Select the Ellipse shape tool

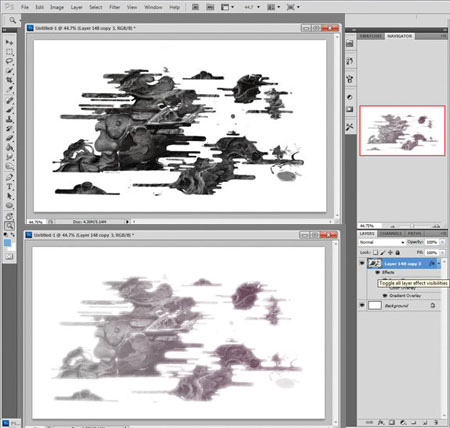pyautogui.click(x=9, y=205)
